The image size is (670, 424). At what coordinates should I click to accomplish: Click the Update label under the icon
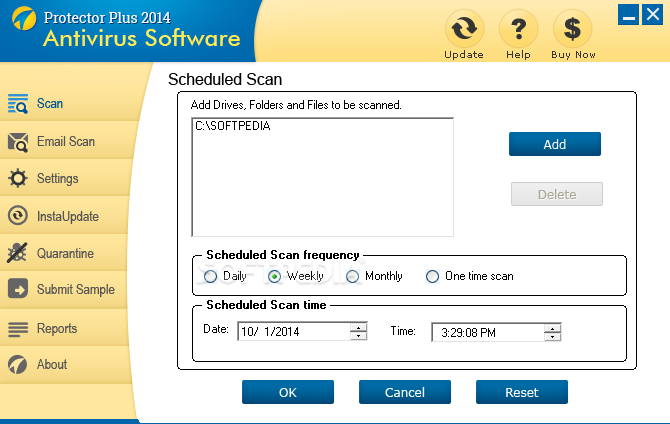click(x=464, y=55)
